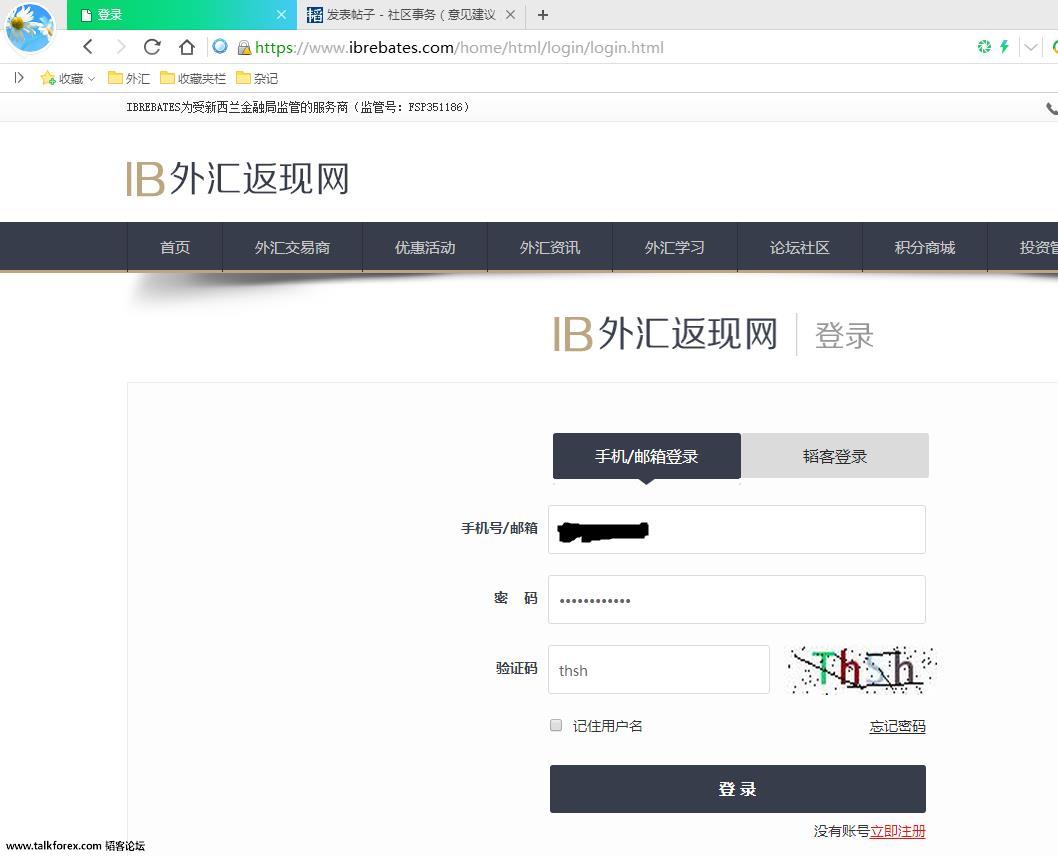Screen dimensions: 1058x856
Task: Click the 立即注册 register link
Action: click(x=897, y=831)
